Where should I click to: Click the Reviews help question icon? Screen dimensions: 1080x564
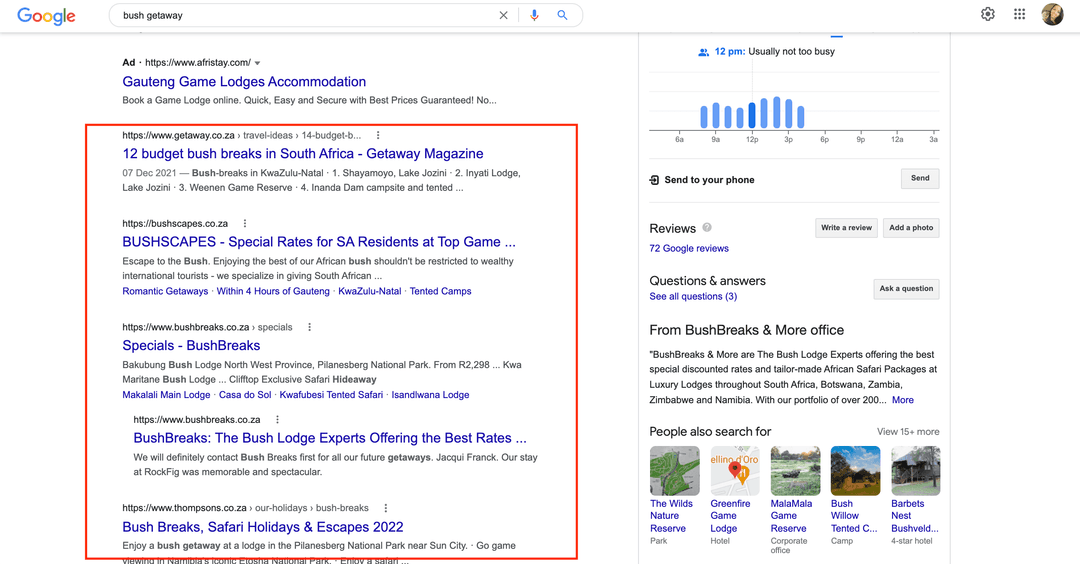pos(707,228)
